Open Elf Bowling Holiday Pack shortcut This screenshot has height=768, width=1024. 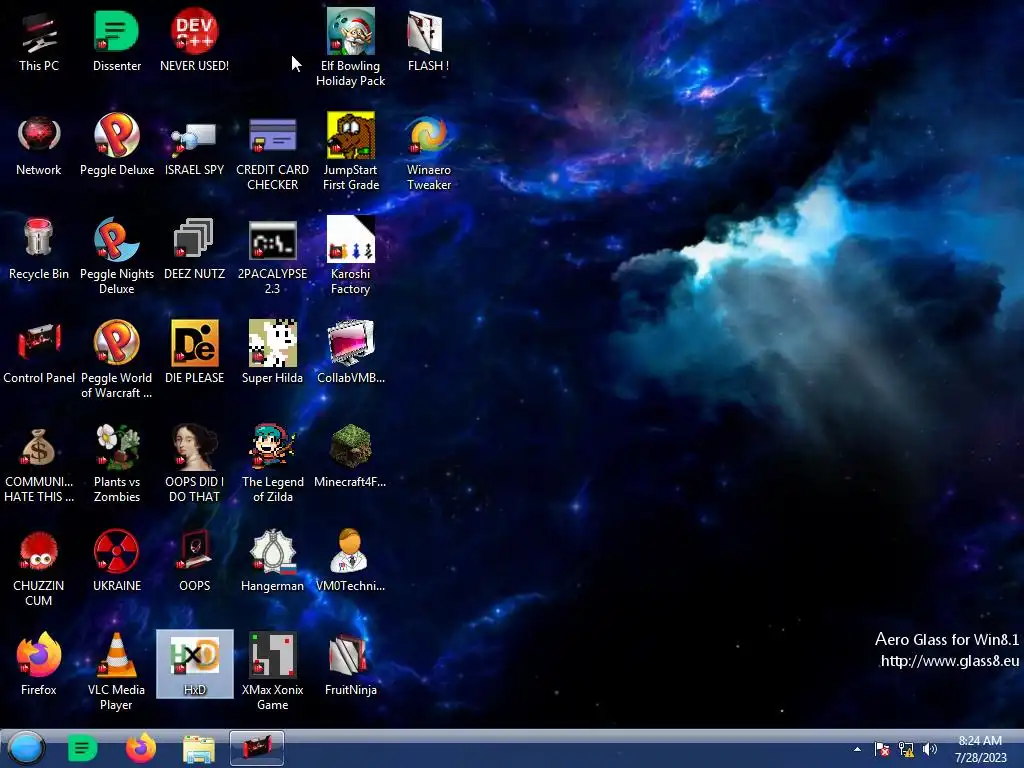[351, 48]
